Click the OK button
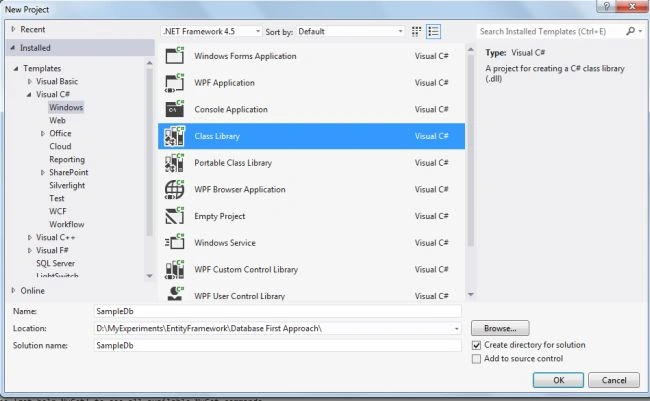 click(x=558, y=380)
